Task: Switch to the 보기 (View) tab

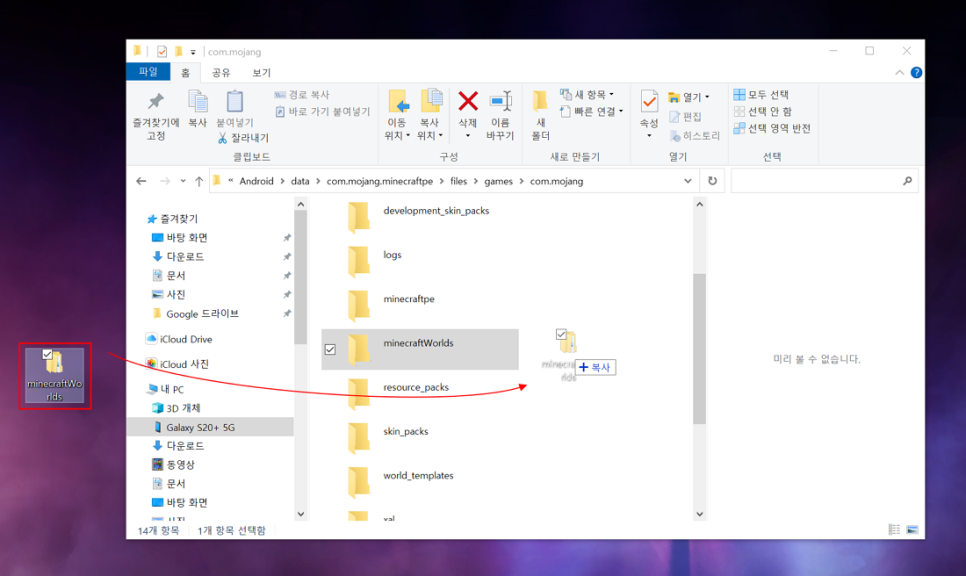Action: click(x=261, y=73)
